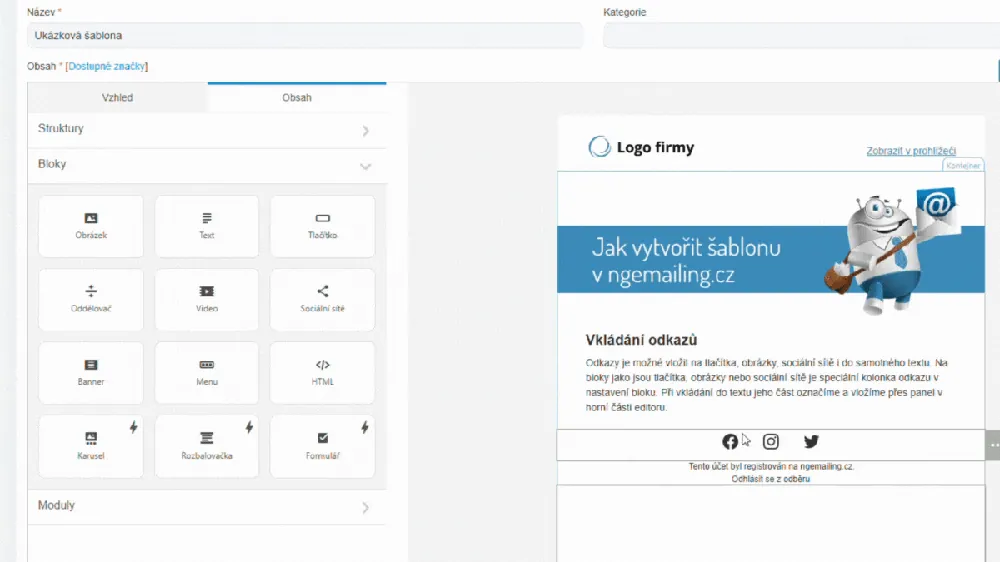Select the Banner block
Screen dimensions: 1000x562
coord(91,372)
